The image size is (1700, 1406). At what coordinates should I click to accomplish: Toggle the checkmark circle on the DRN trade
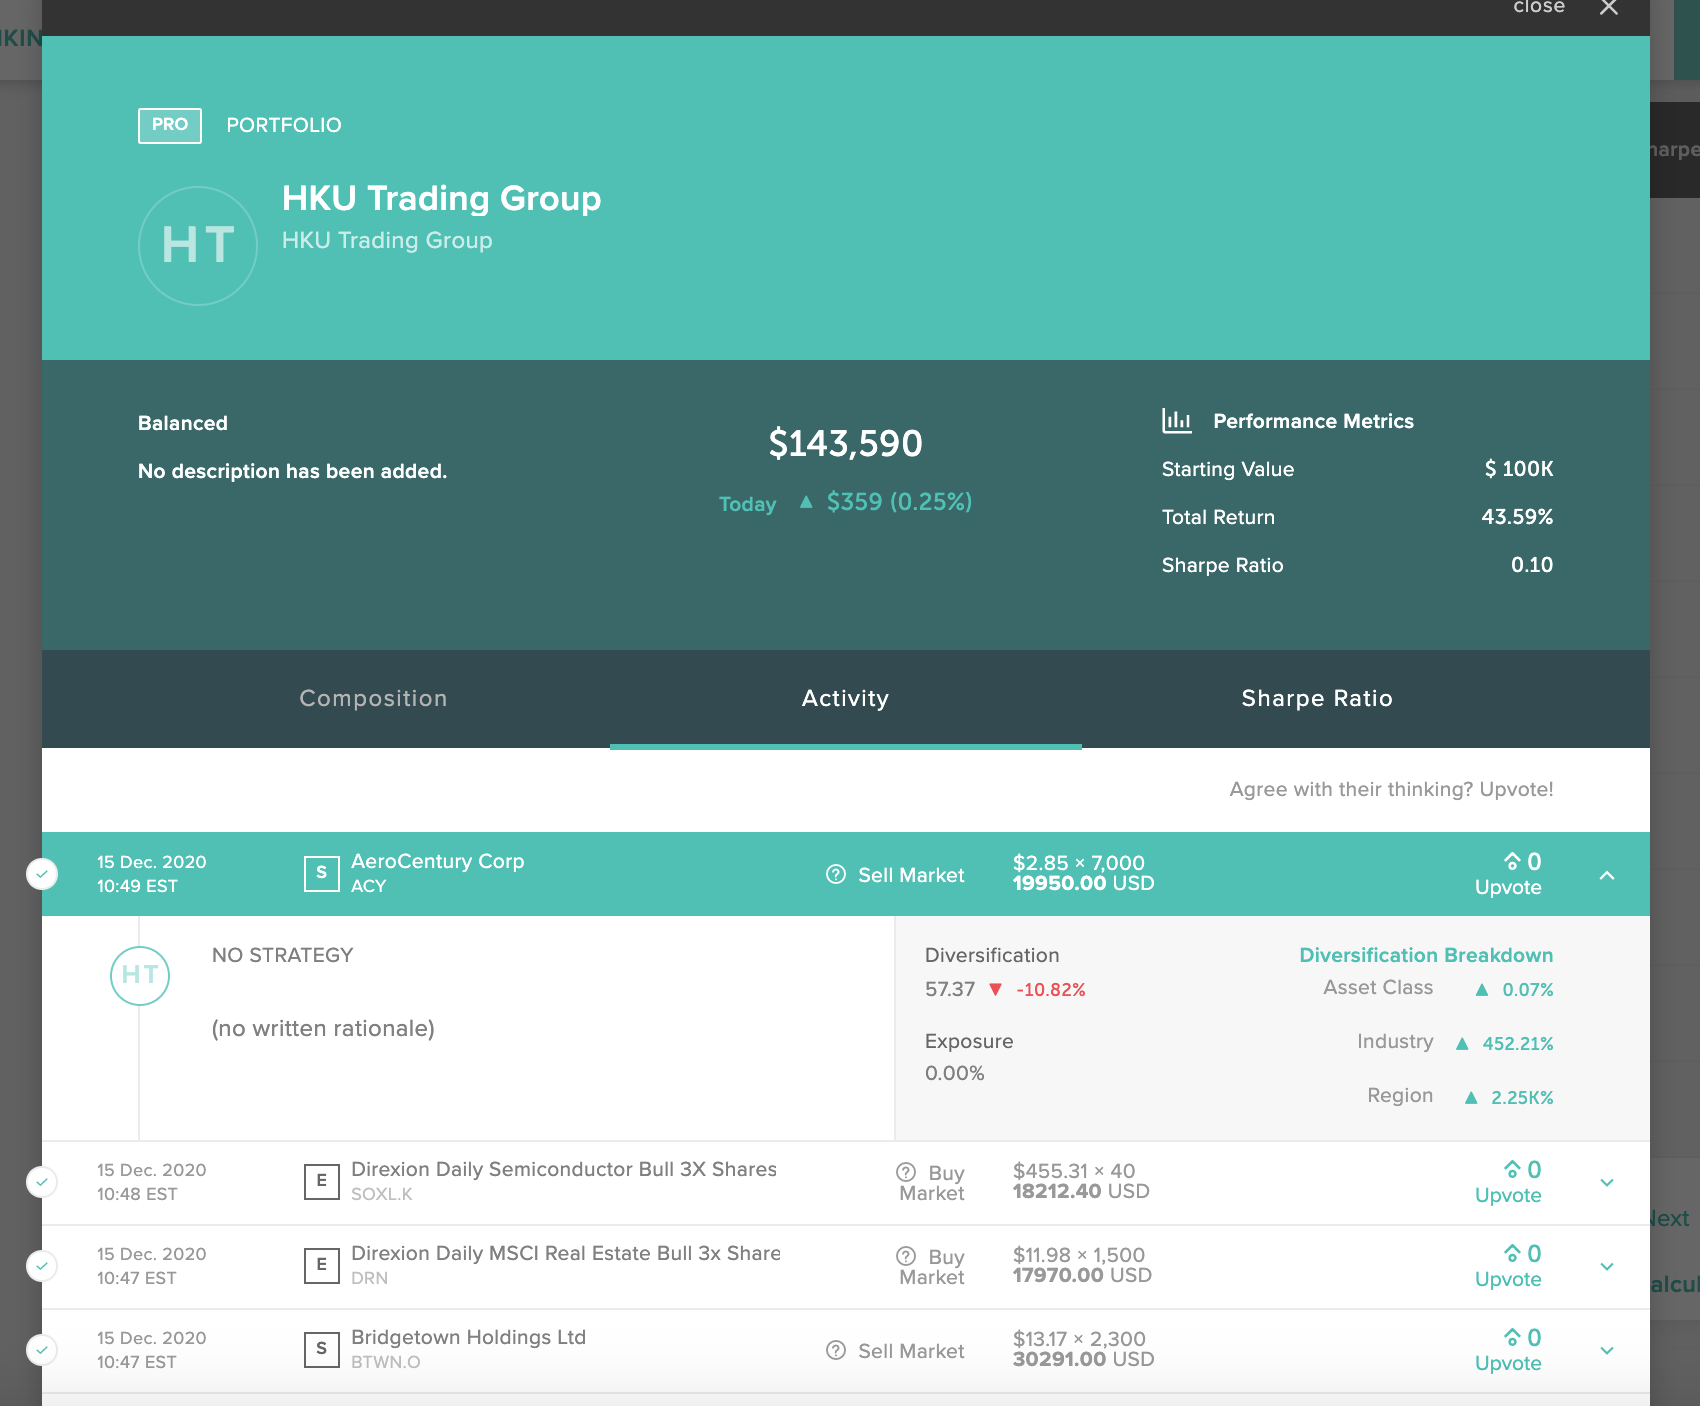click(42, 1266)
